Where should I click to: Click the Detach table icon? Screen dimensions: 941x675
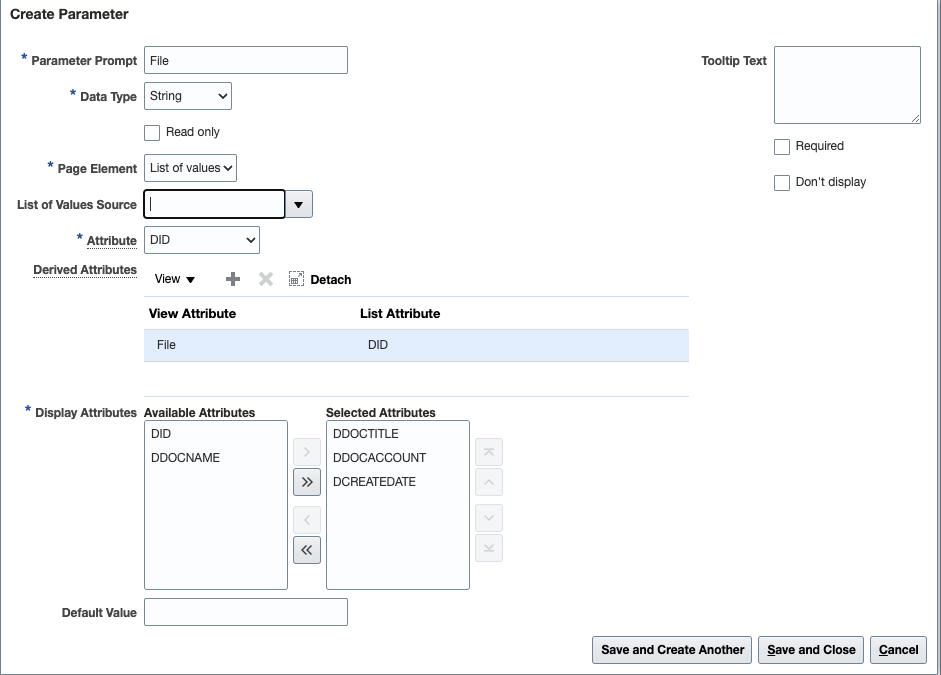[296, 279]
